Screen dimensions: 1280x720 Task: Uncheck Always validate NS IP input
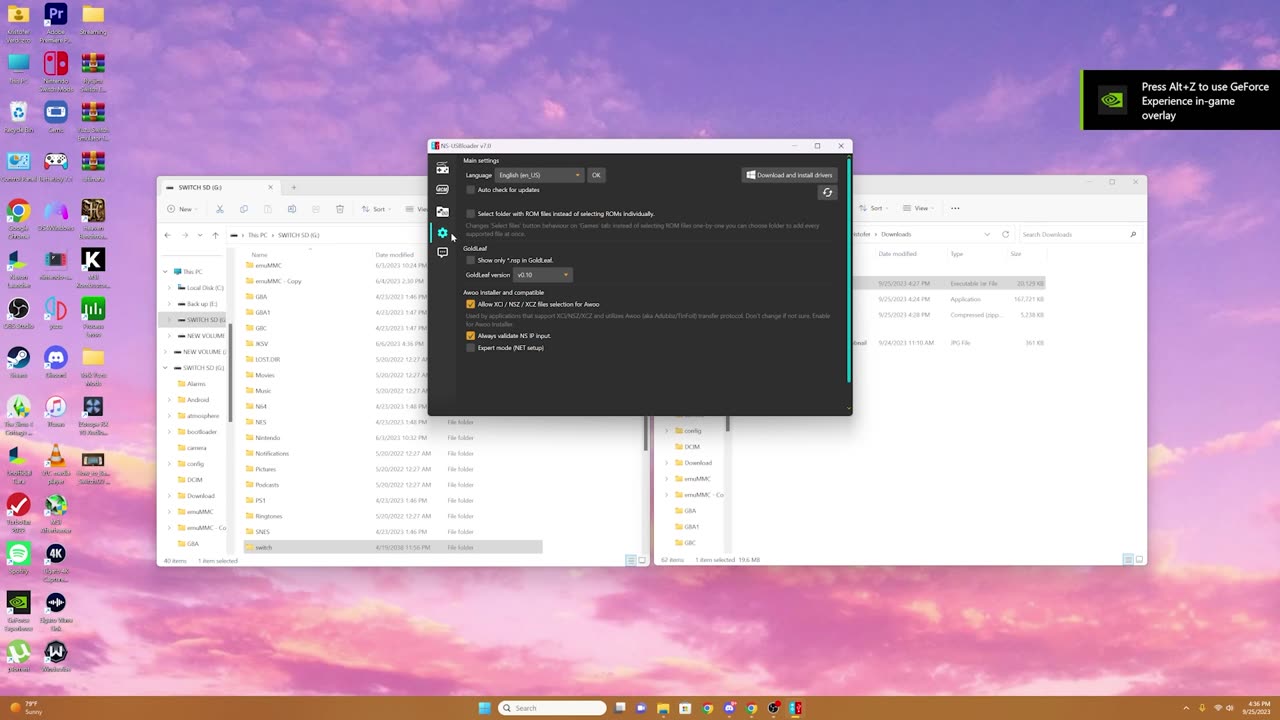[471, 336]
